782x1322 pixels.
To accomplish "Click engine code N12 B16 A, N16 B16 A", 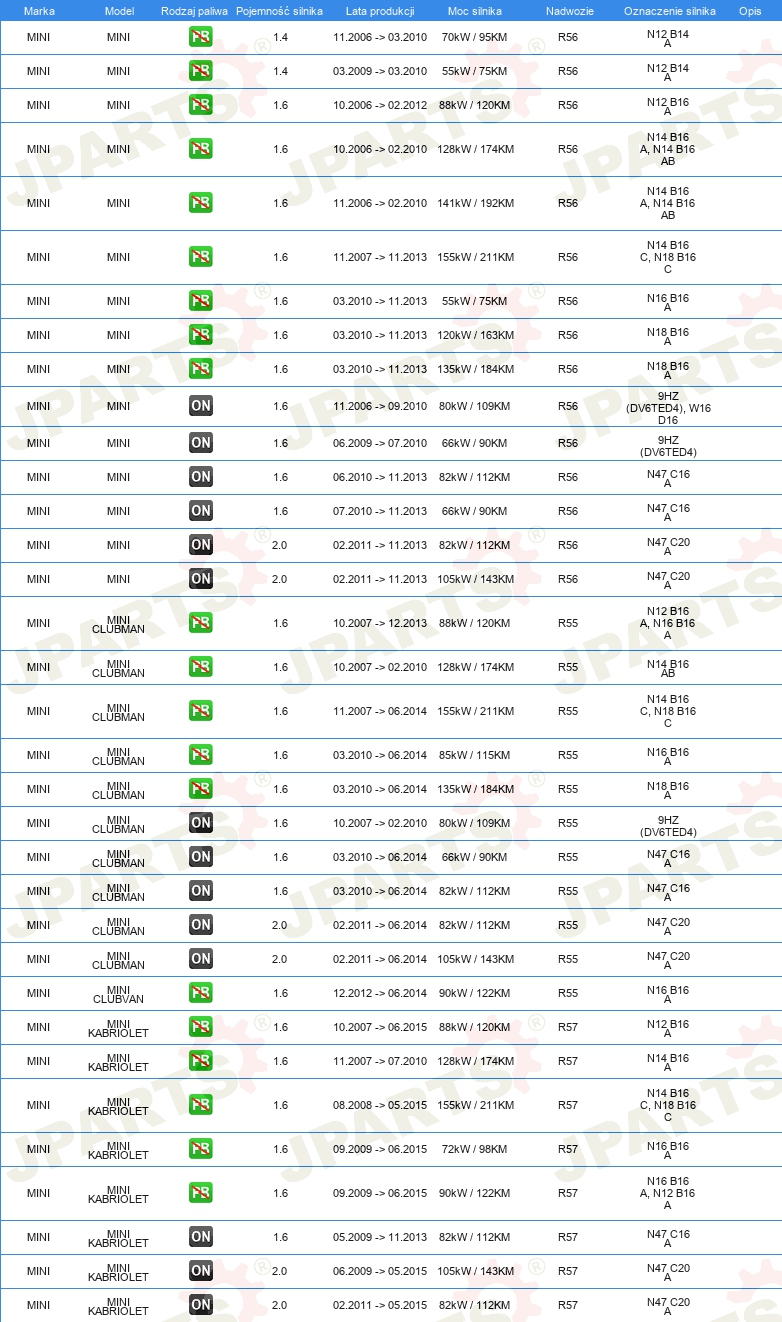I will [668, 623].
